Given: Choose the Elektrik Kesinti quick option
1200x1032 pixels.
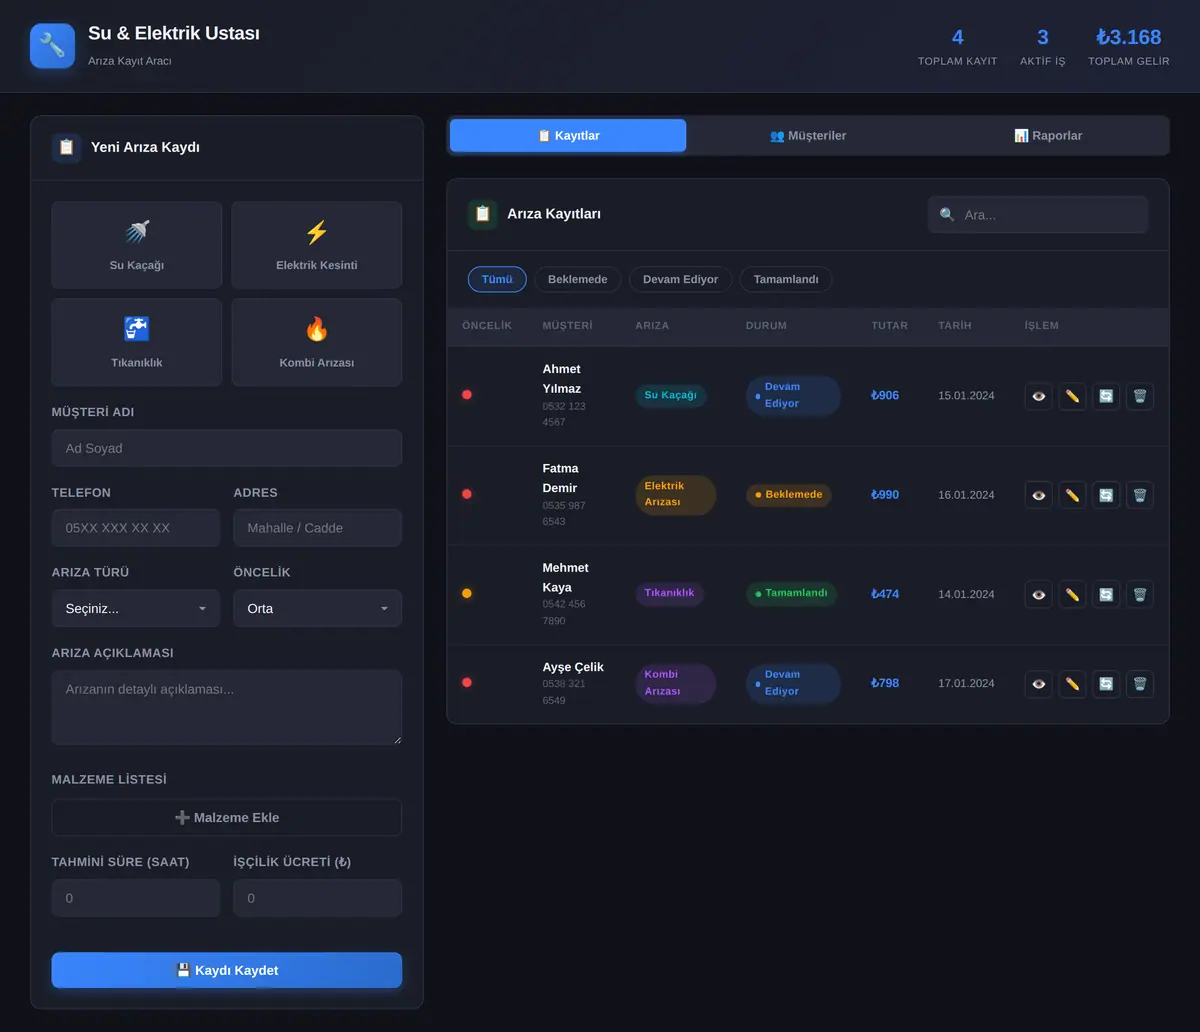Looking at the screenshot, I should (317, 245).
